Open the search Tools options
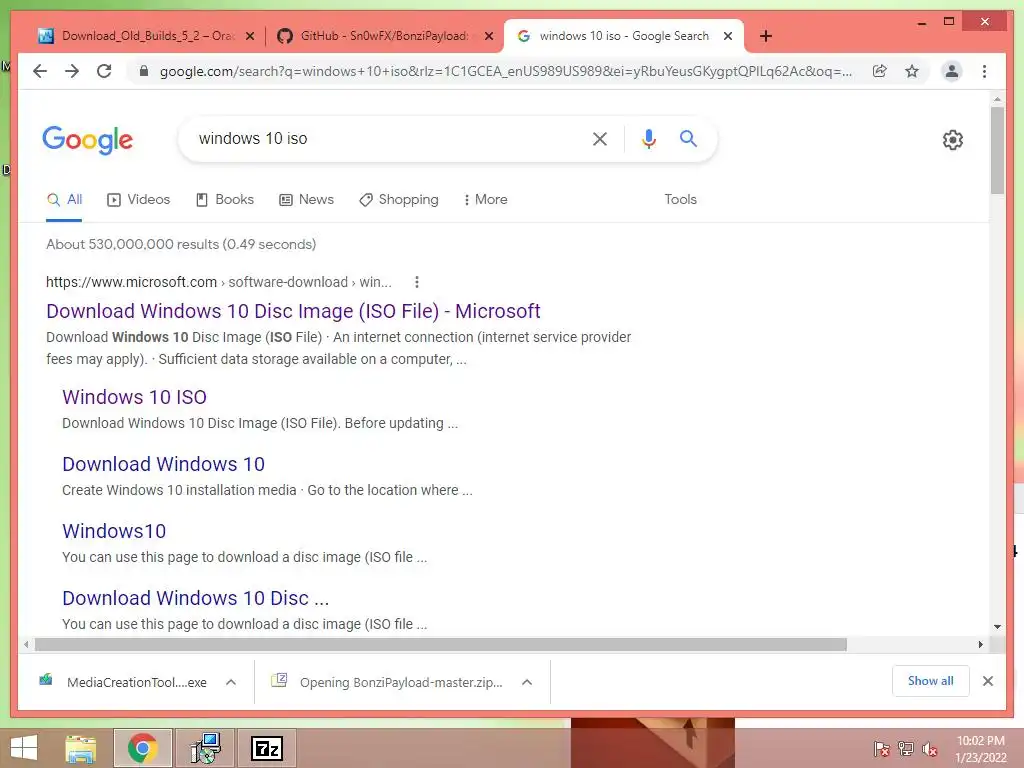 point(680,199)
